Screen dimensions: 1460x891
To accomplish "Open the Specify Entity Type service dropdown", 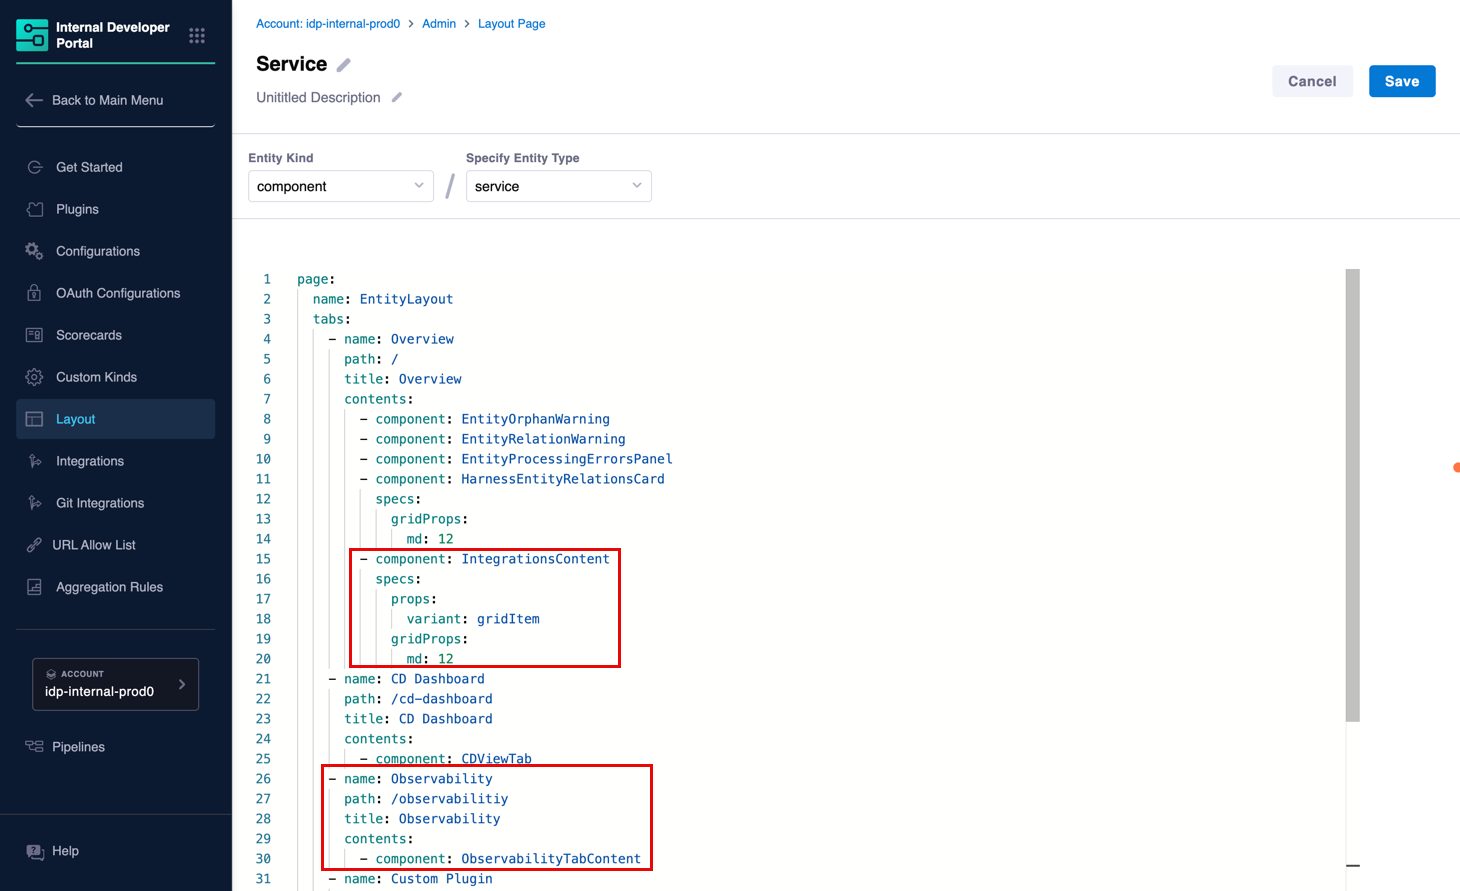I will pyautogui.click(x=559, y=186).
